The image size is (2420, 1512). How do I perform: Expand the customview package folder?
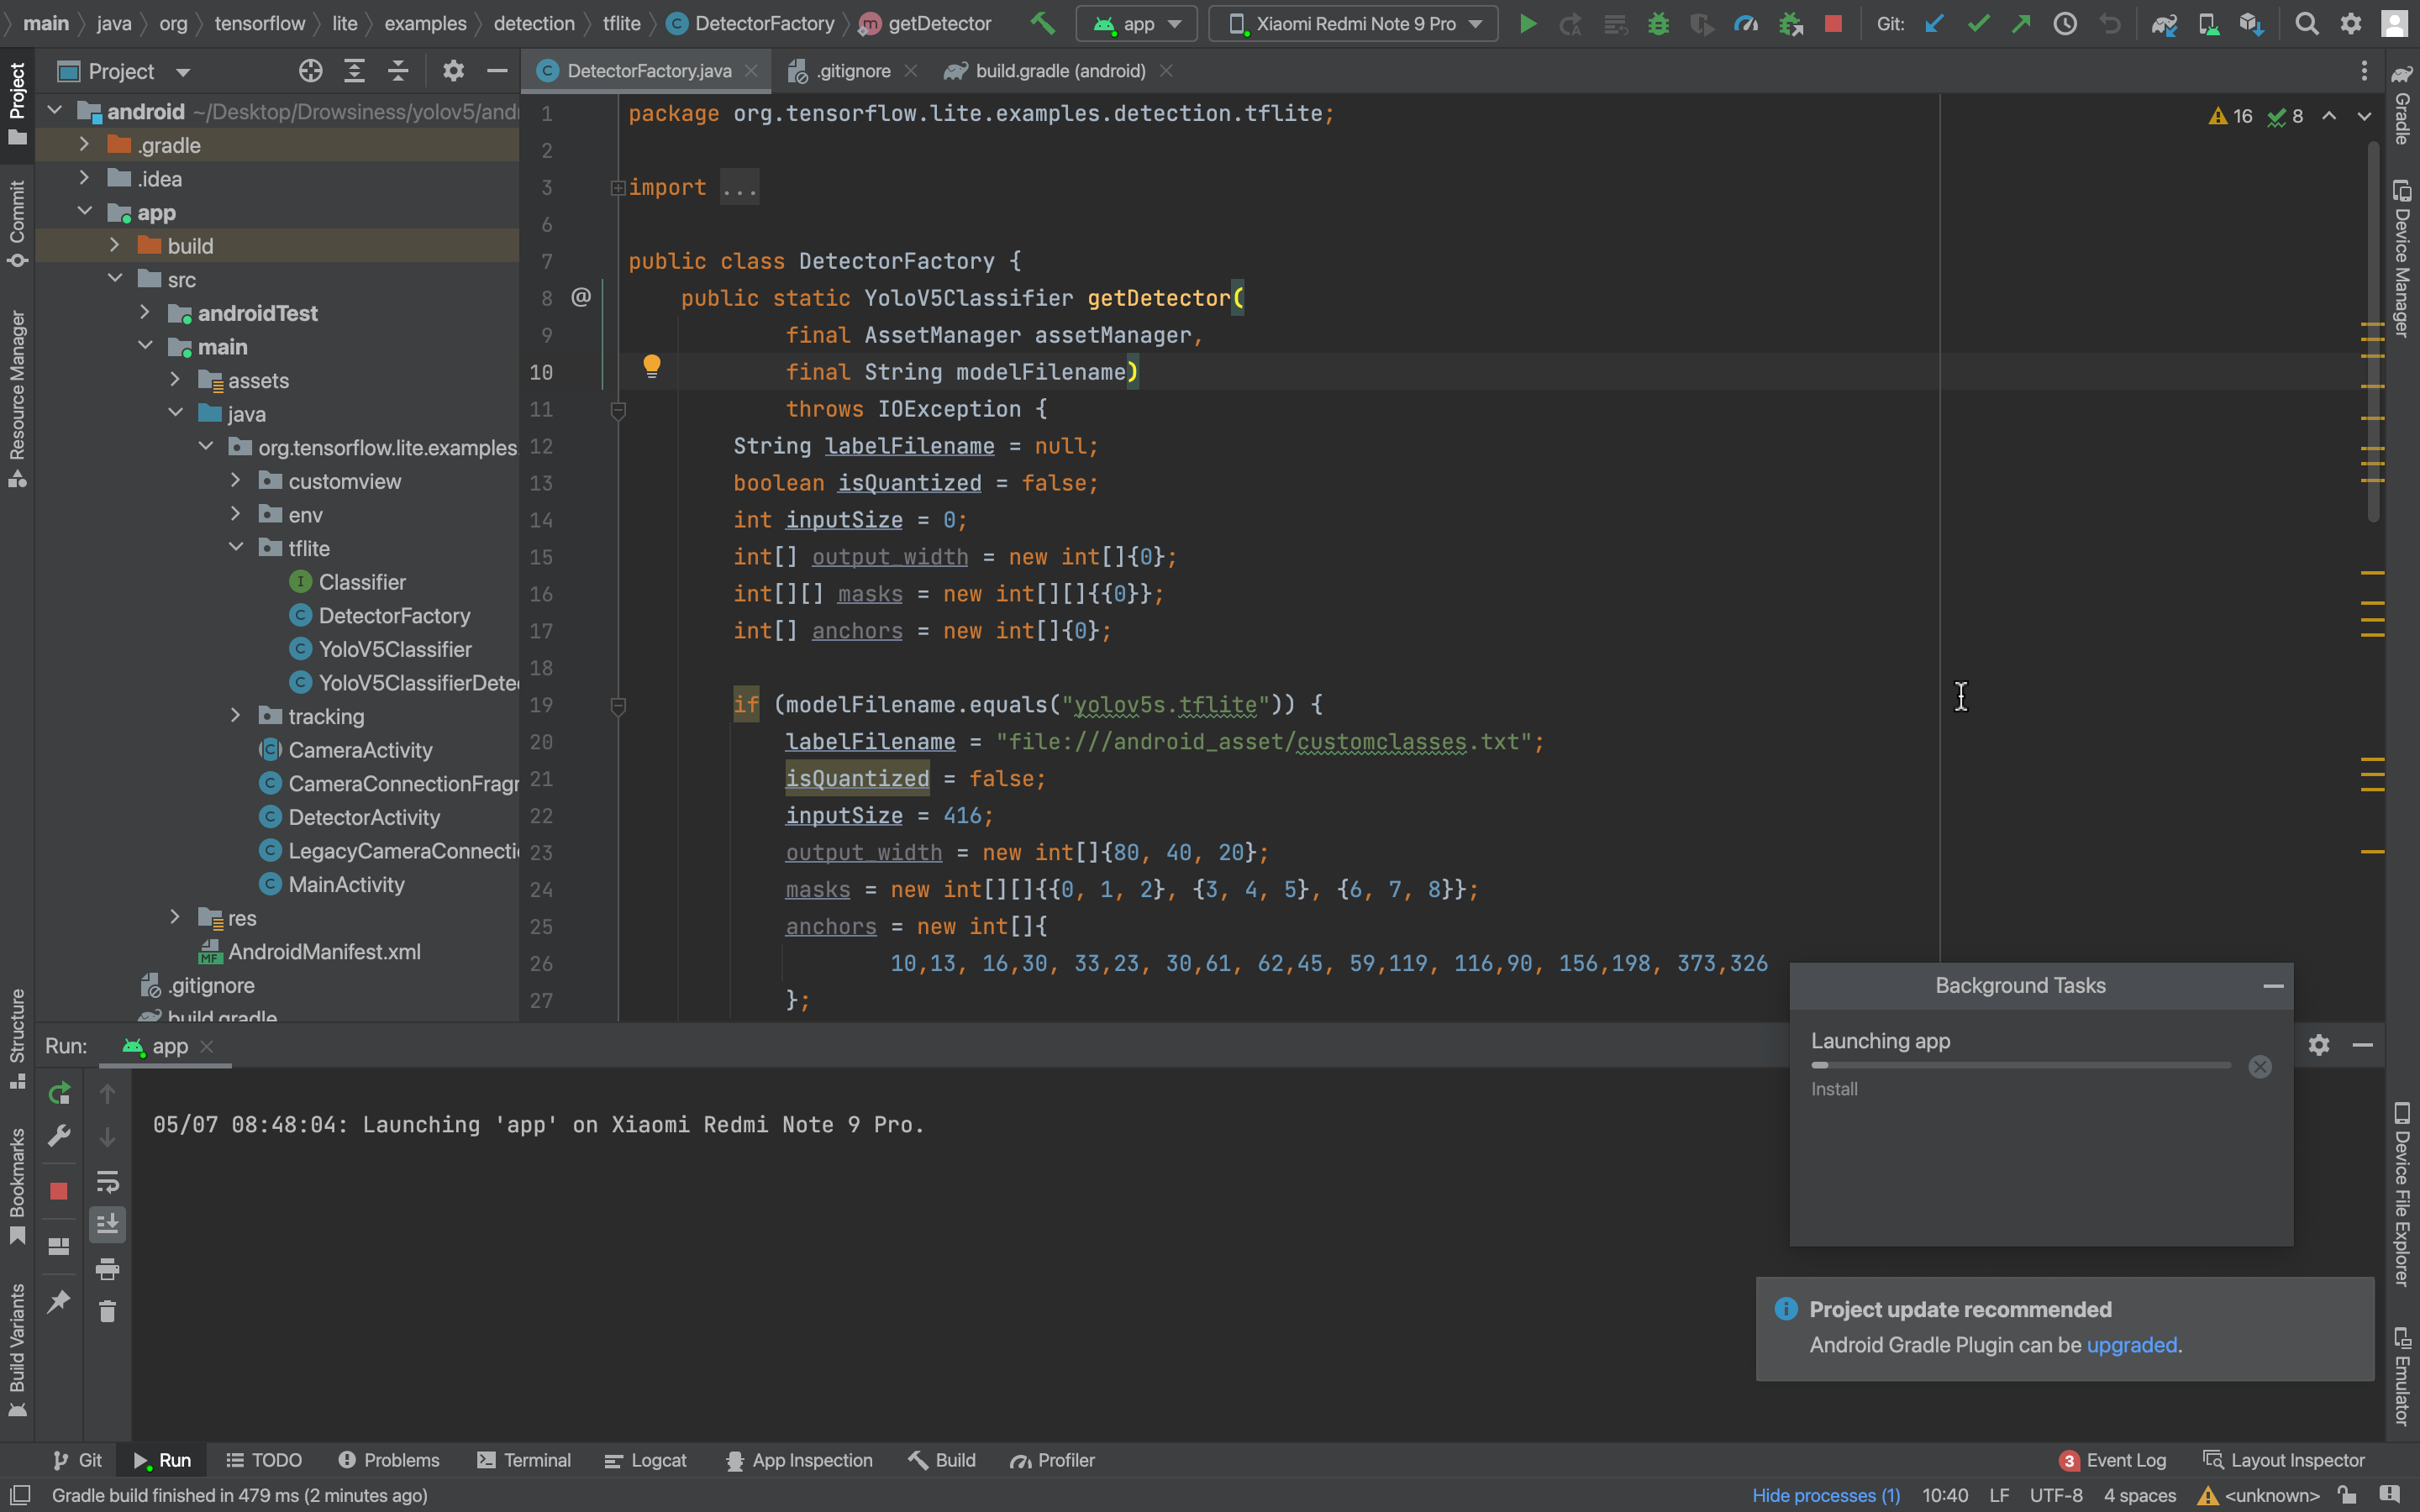pos(236,481)
